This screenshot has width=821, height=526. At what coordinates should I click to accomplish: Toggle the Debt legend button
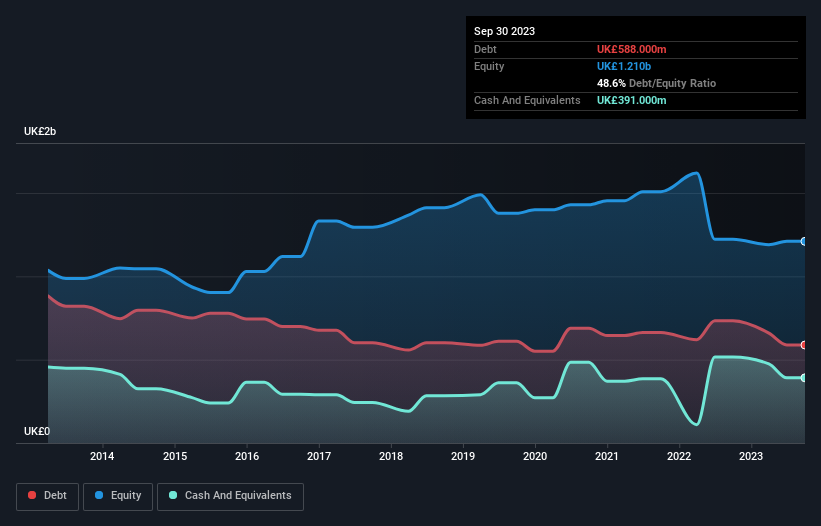[46, 495]
